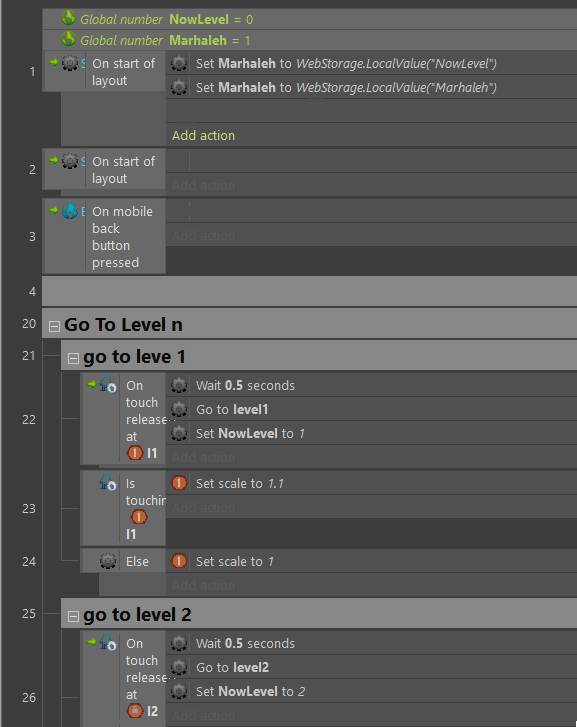Click the globe icon beside Marhaleh global
The image size is (577, 727).
[68, 39]
